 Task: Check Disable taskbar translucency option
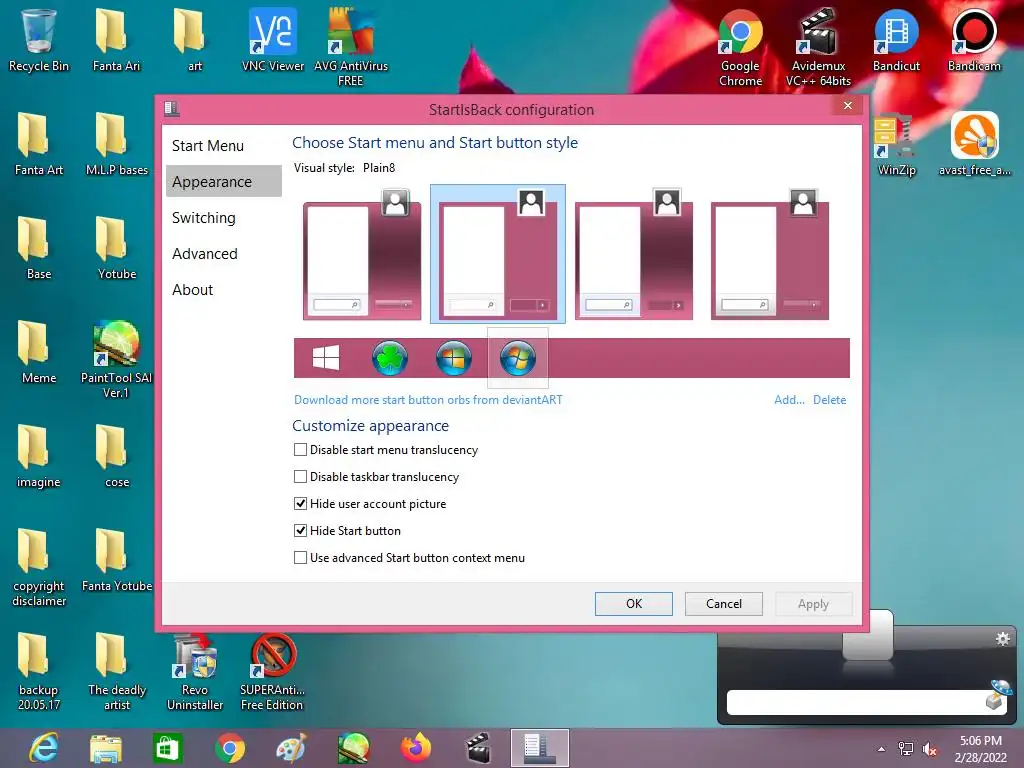click(x=300, y=477)
